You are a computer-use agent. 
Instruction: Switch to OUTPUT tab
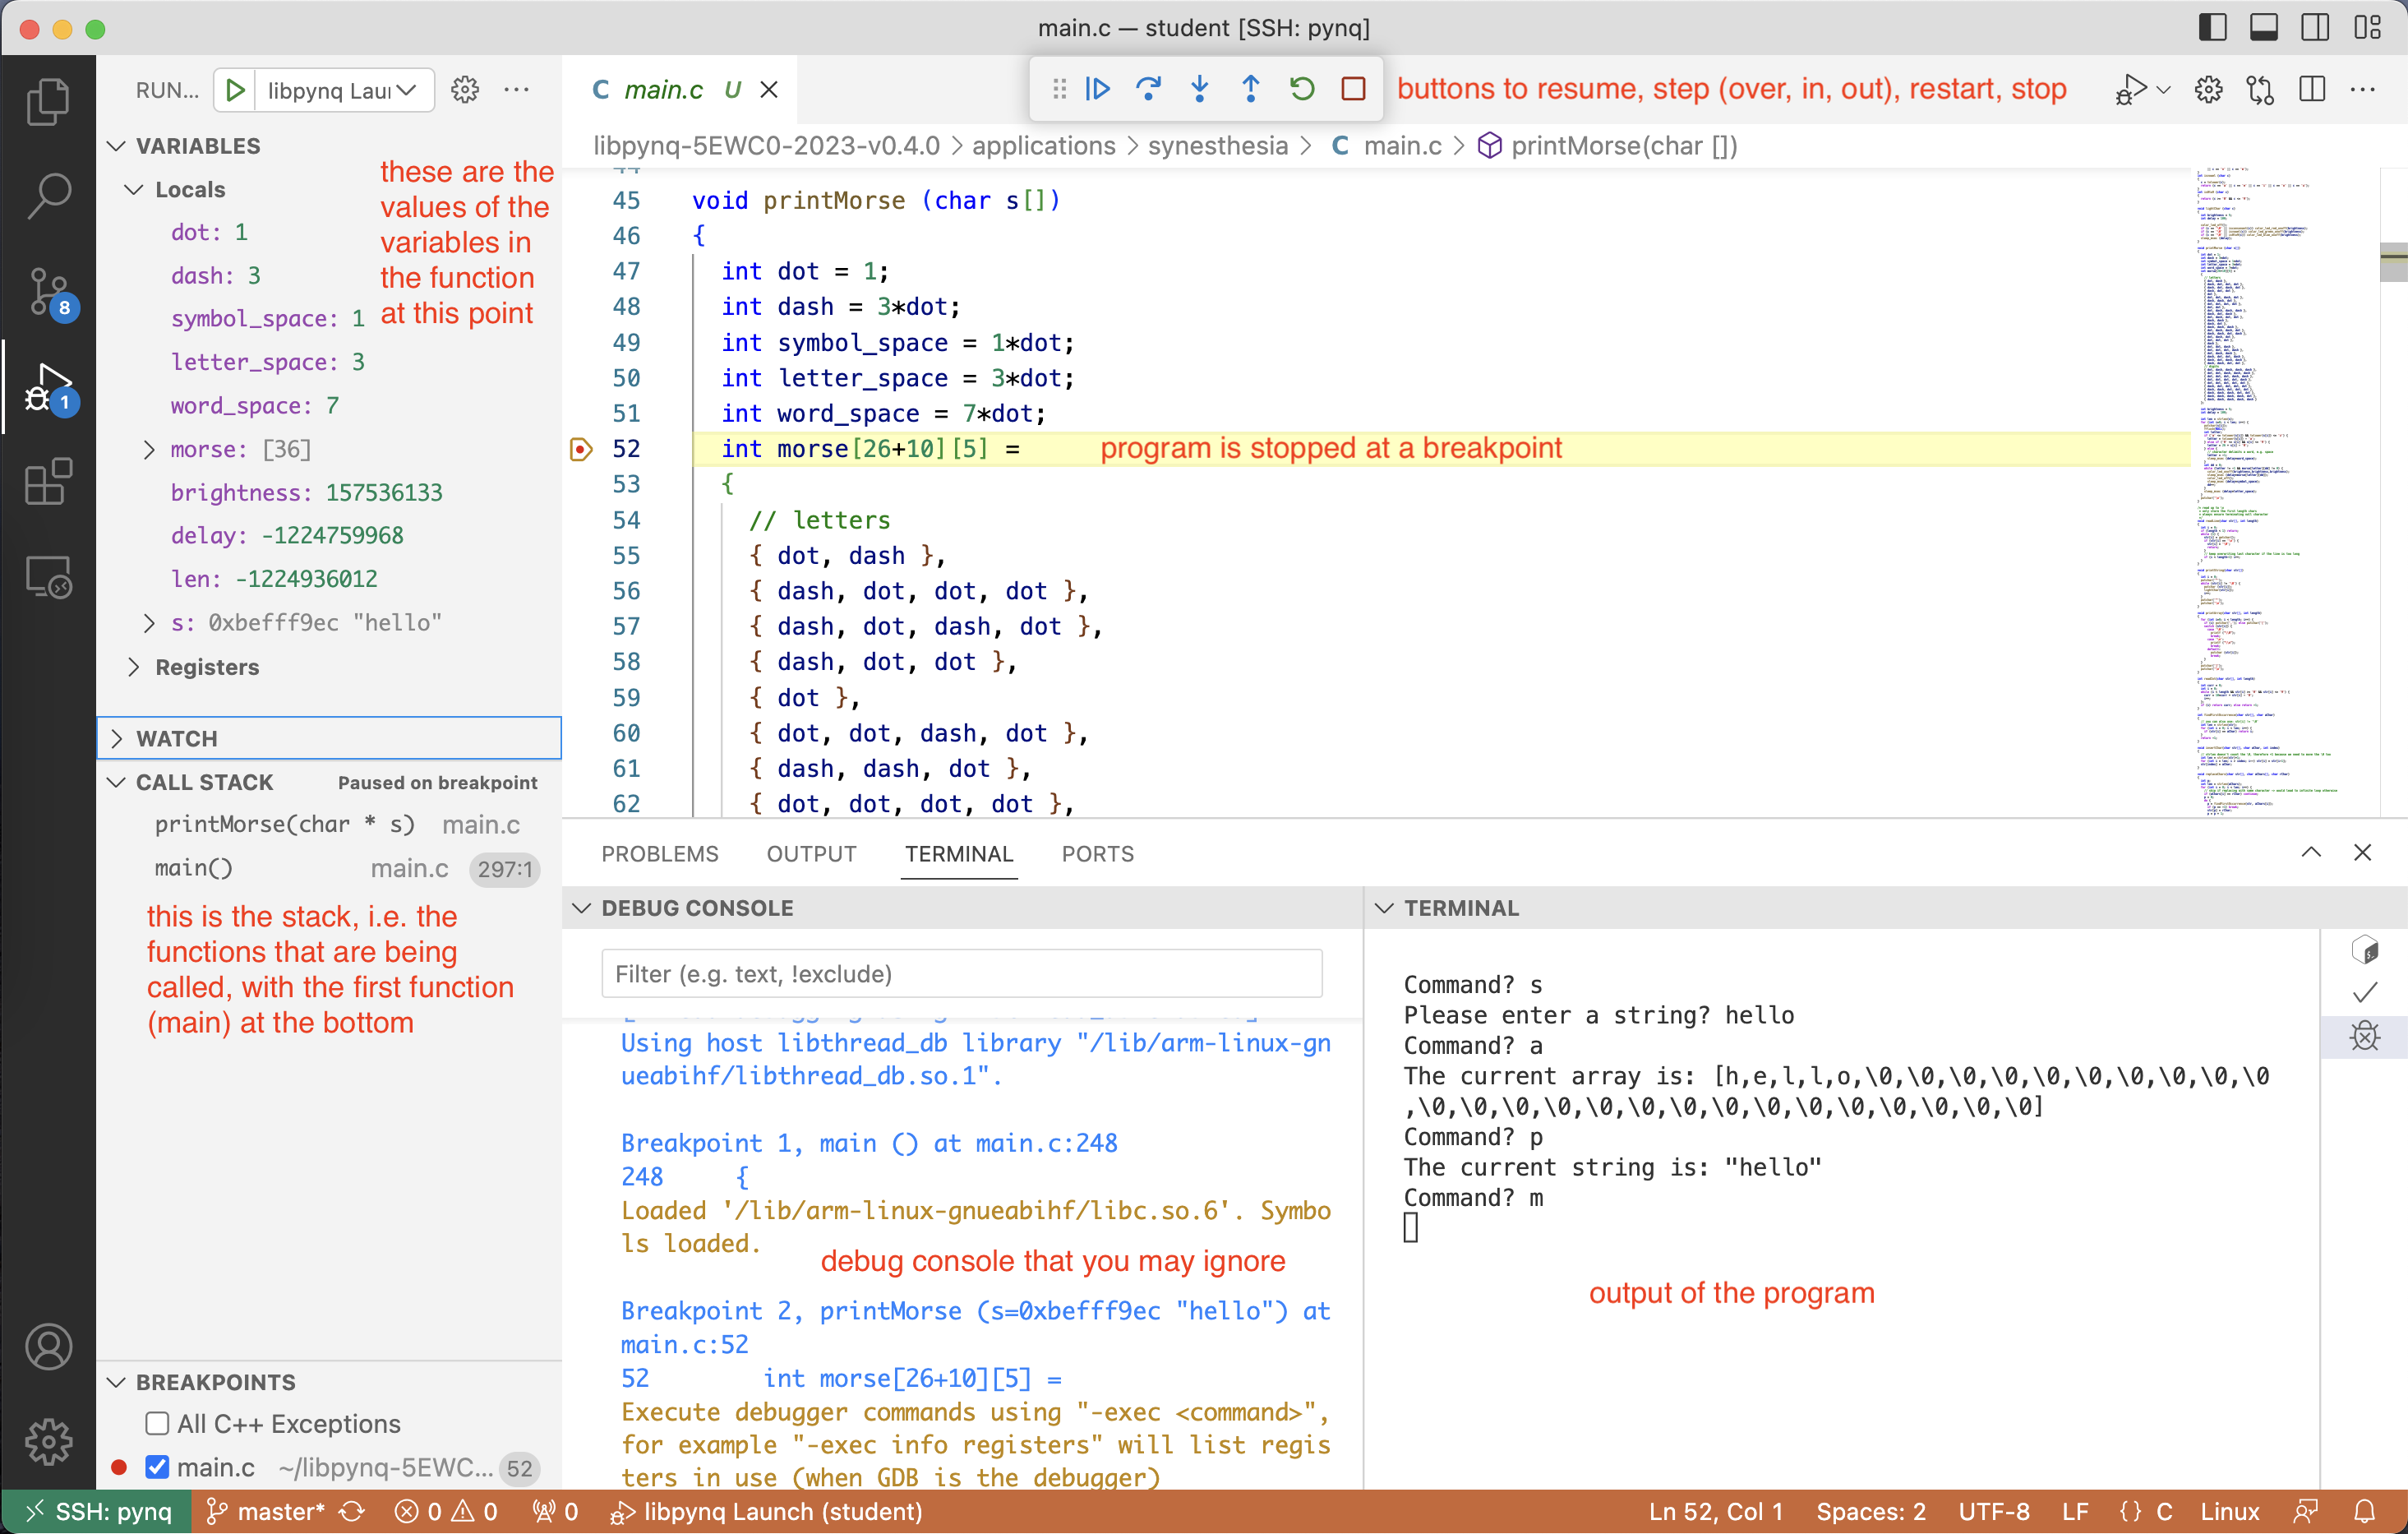(x=811, y=854)
